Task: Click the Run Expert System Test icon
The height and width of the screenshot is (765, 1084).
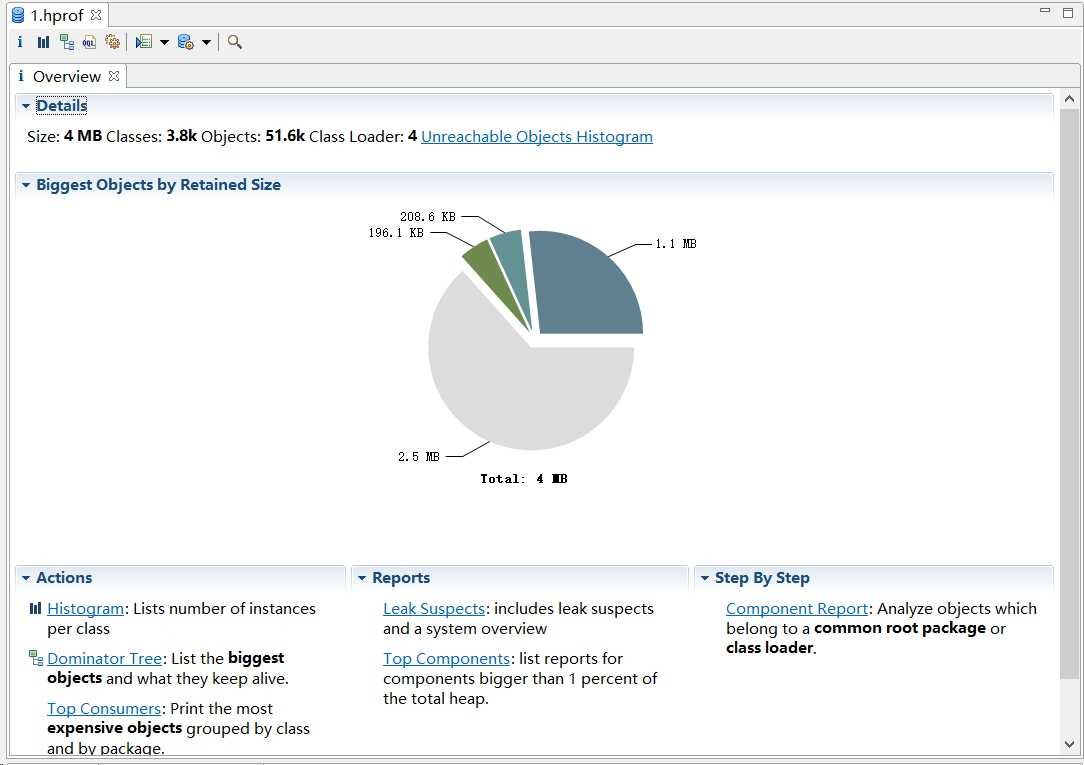Action: coord(144,42)
